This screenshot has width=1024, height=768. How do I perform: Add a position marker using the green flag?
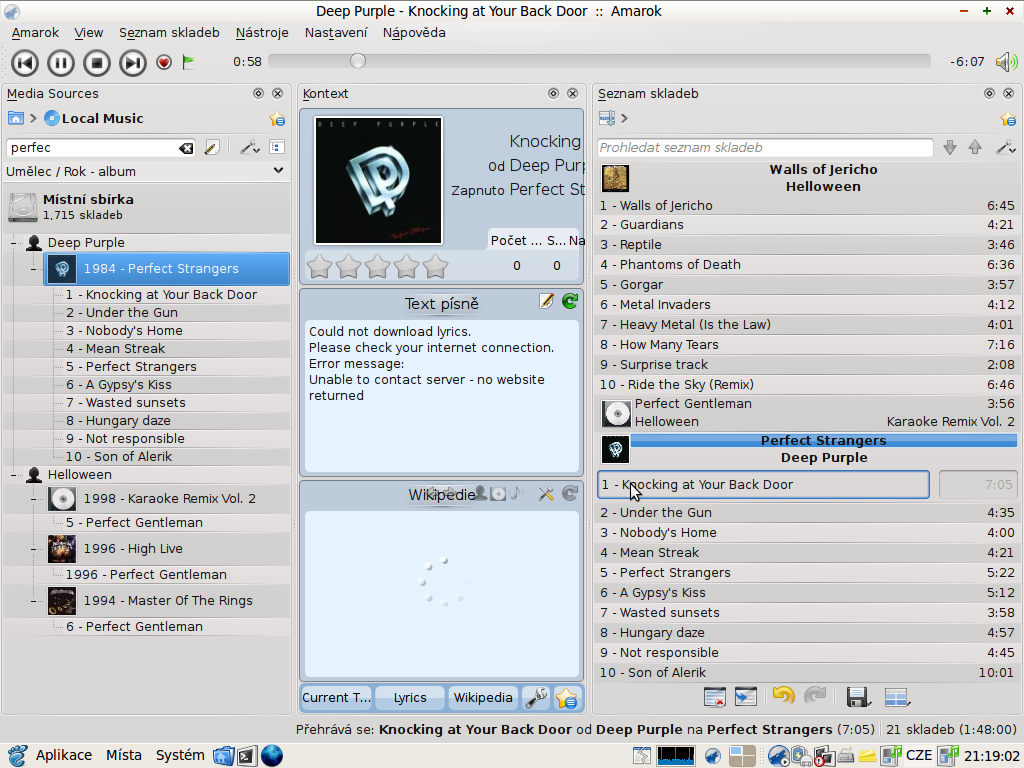pos(188,62)
